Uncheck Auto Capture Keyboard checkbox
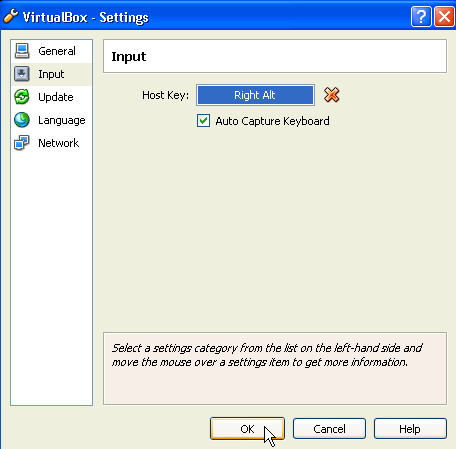456x449 pixels. (203, 121)
